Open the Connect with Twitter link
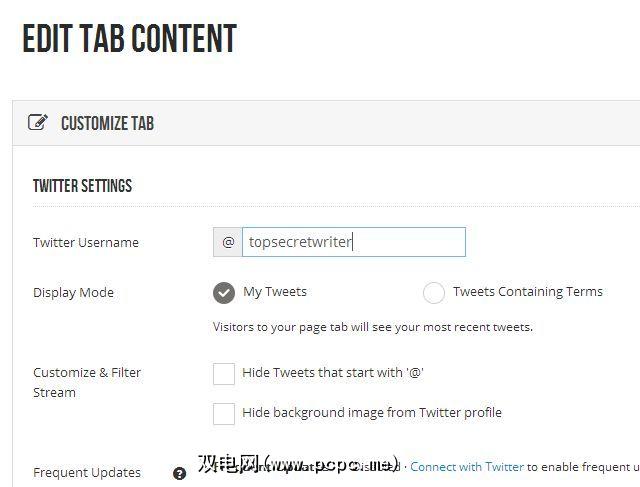The width and height of the screenshot is (640, 487). click(x=467, y=466)
